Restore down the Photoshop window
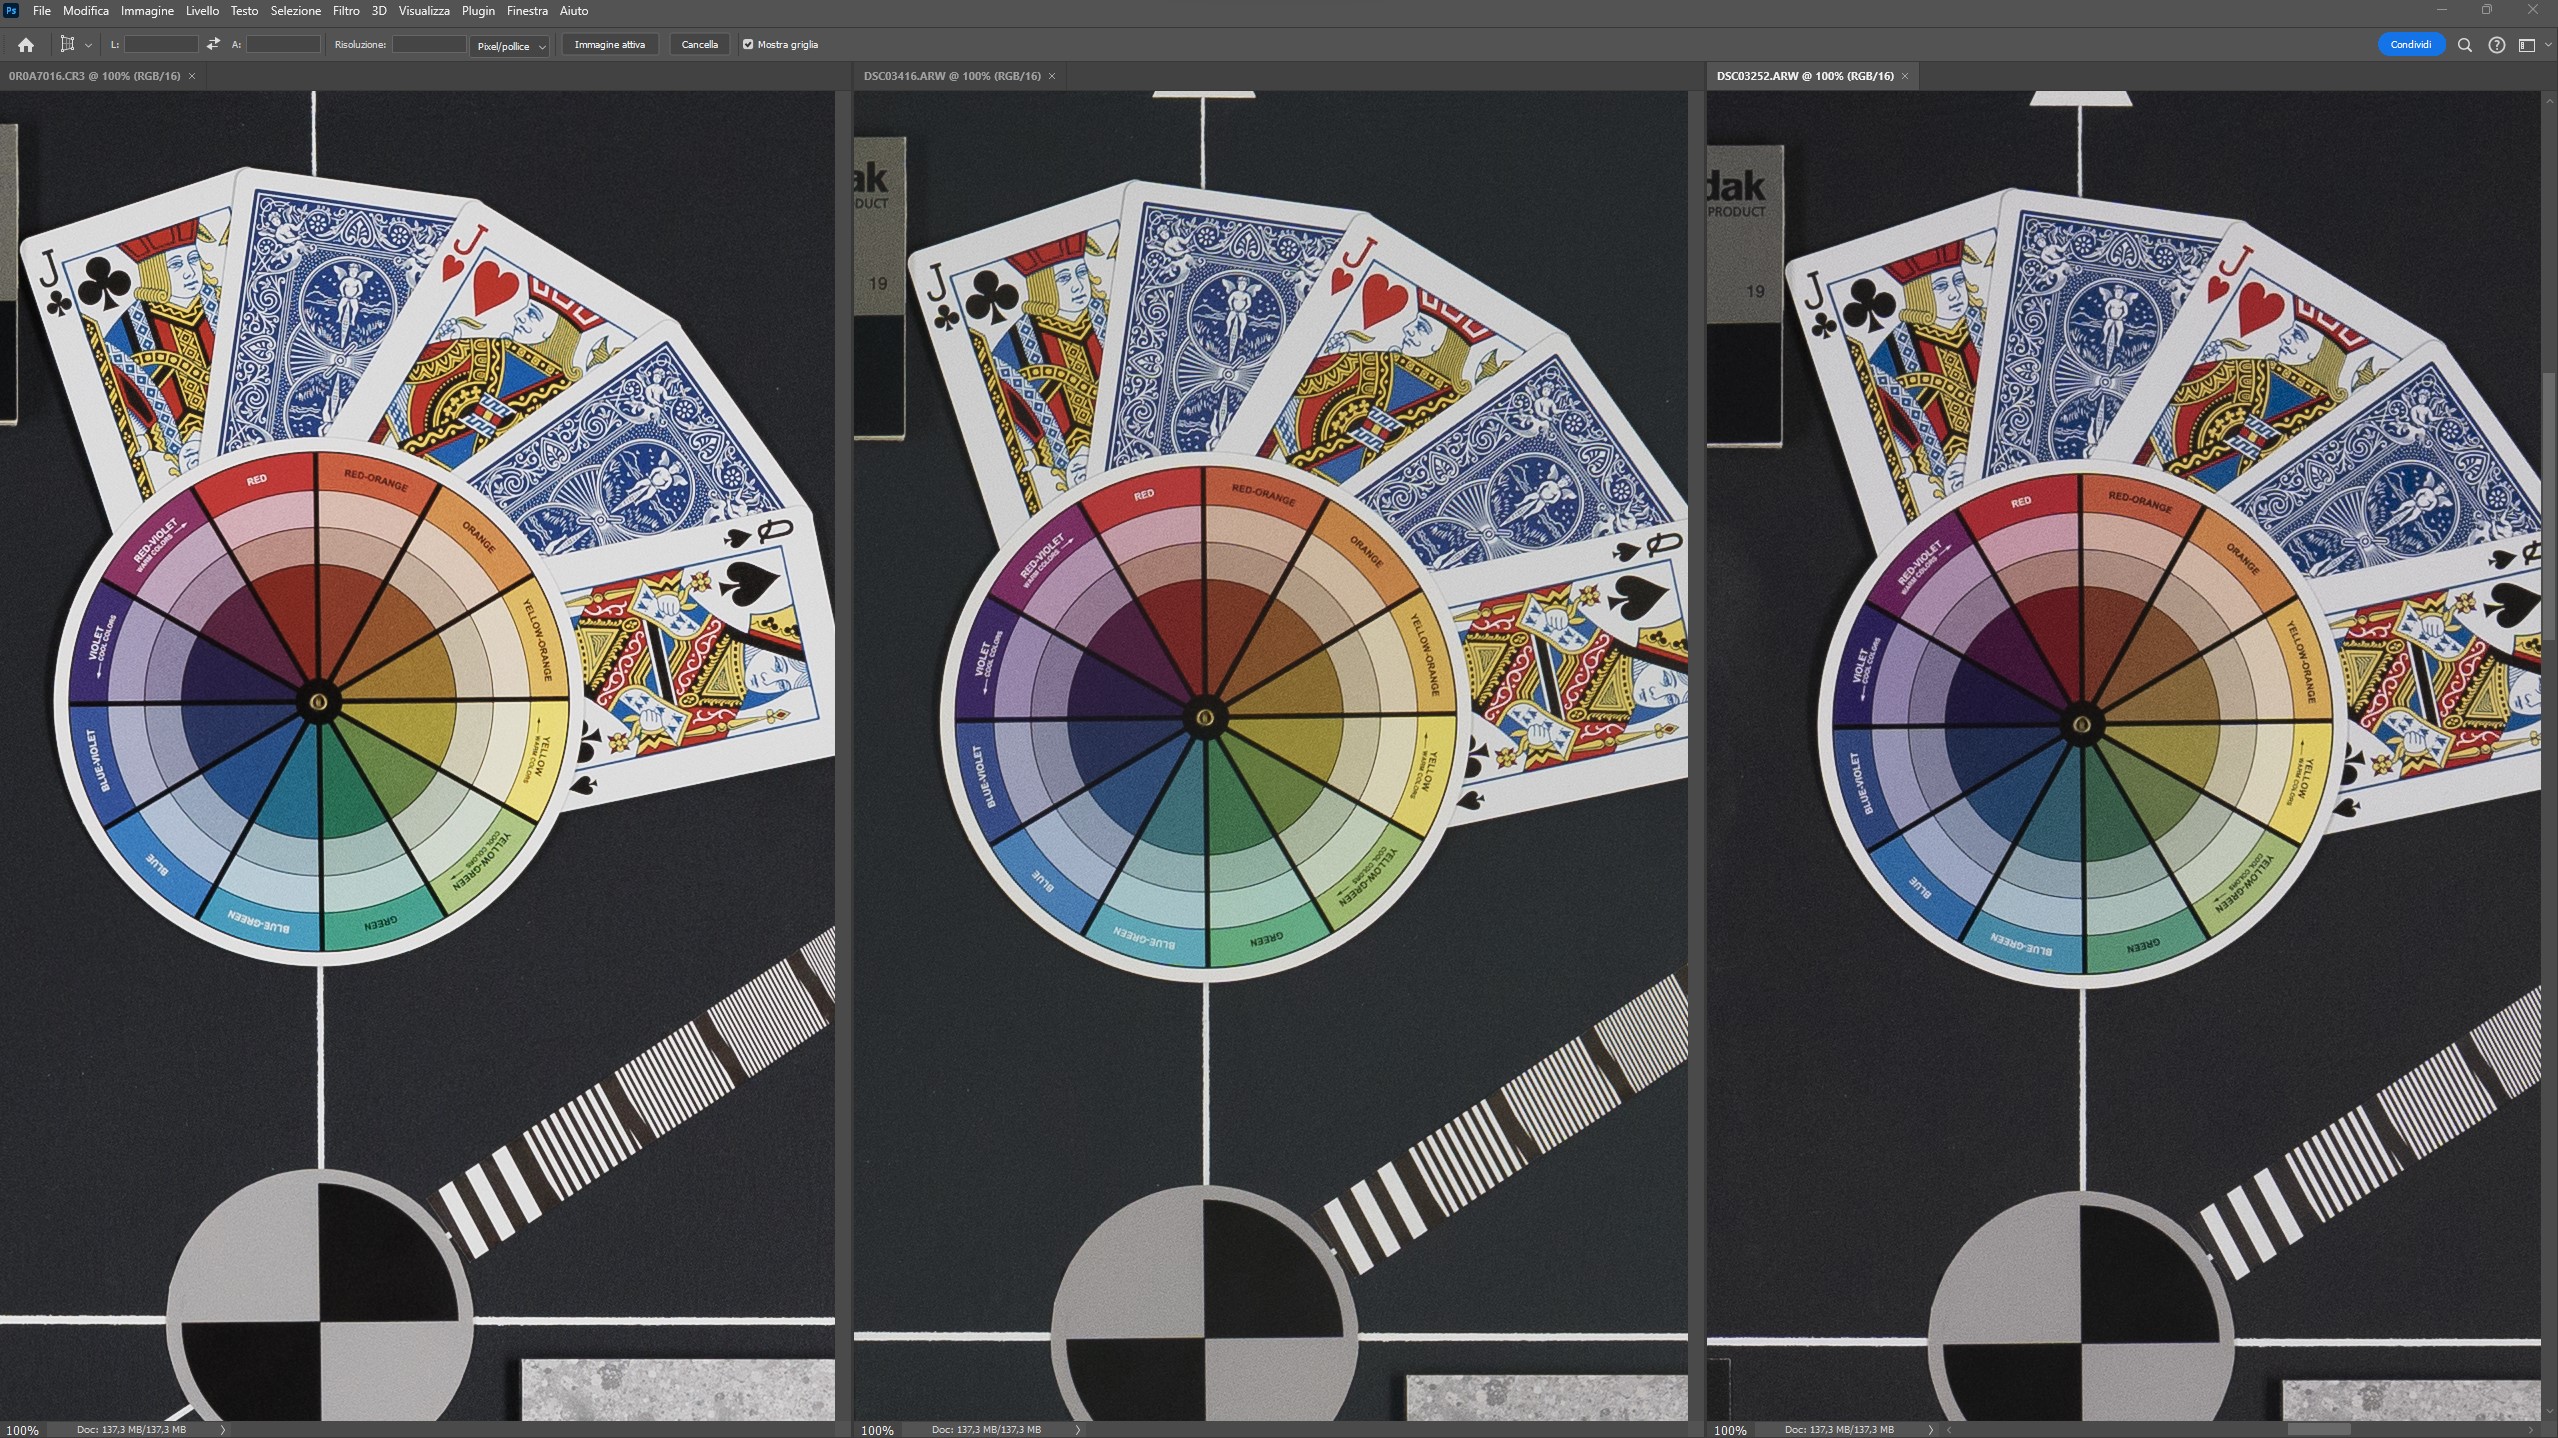This screenshot has height=1438, width=2558. (x=2487, y=10)
